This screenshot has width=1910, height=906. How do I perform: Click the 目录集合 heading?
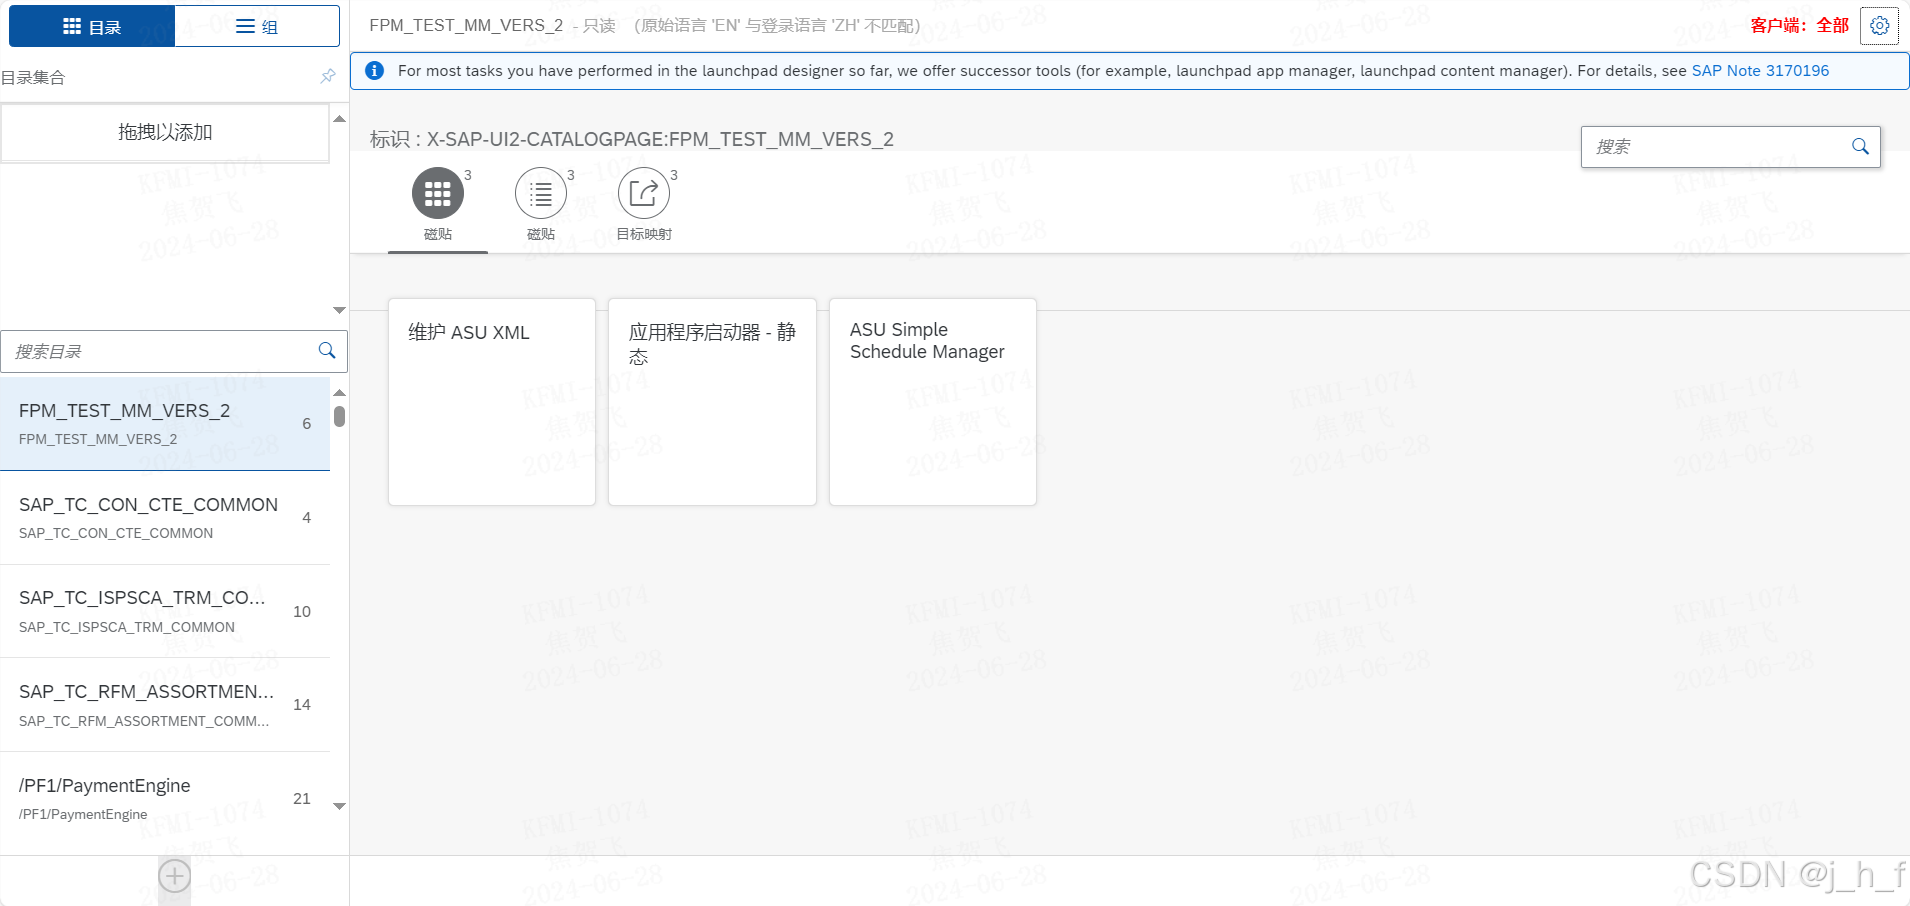click(x=33, y=77)
